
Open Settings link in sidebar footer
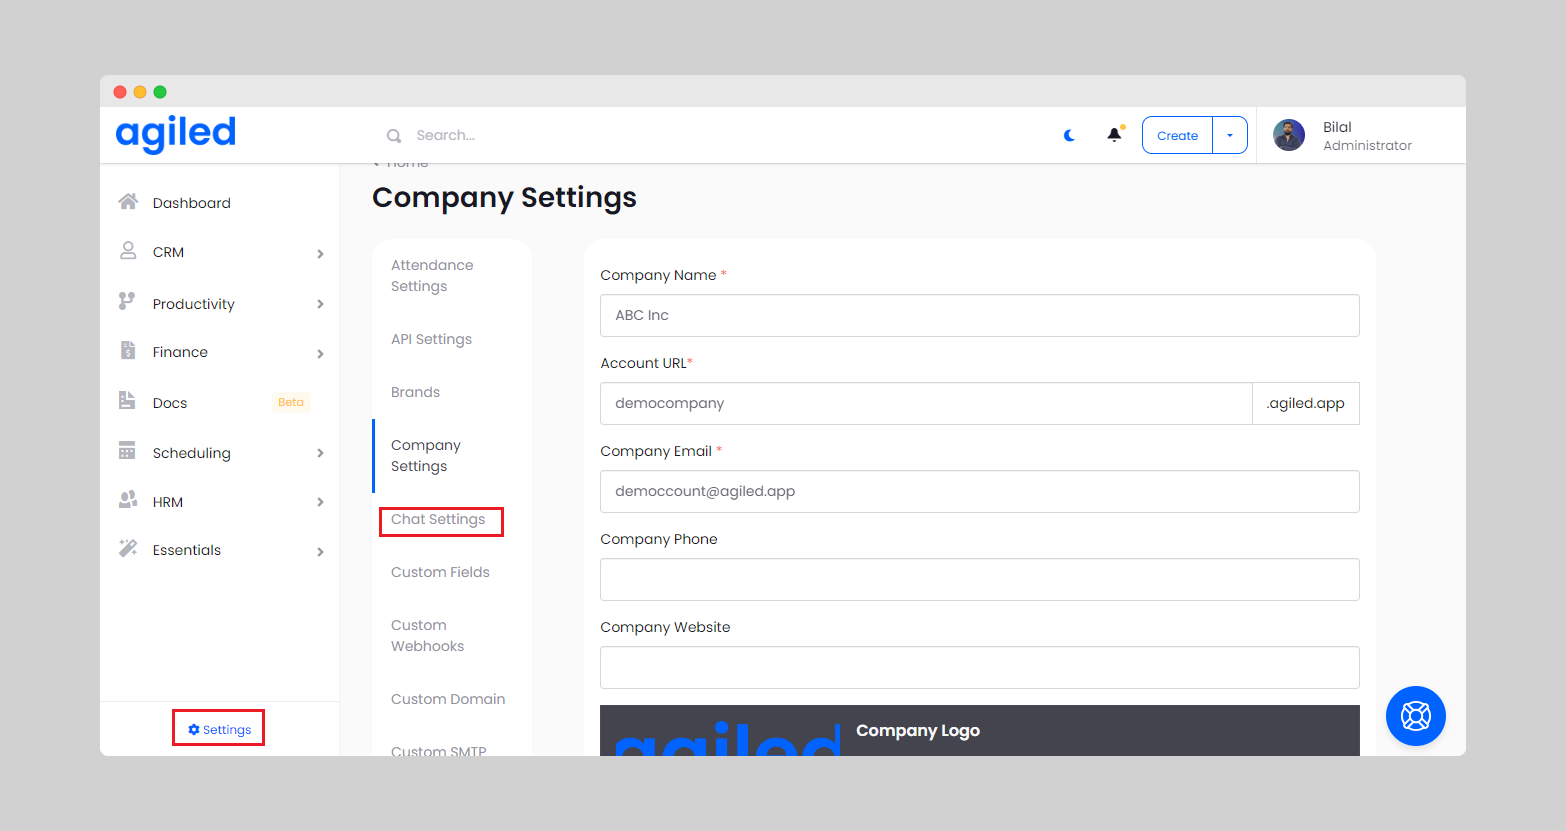[219, 729]
